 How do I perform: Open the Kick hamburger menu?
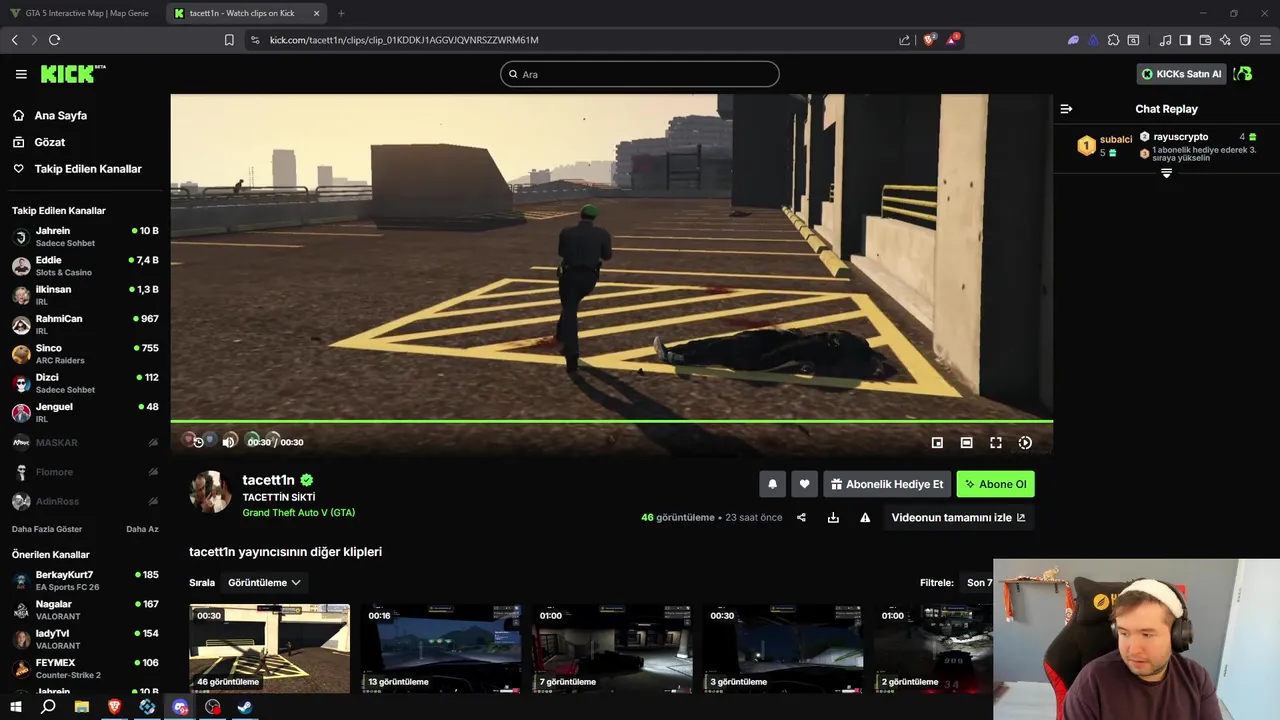pyautogui.click(x=21, y=74)
